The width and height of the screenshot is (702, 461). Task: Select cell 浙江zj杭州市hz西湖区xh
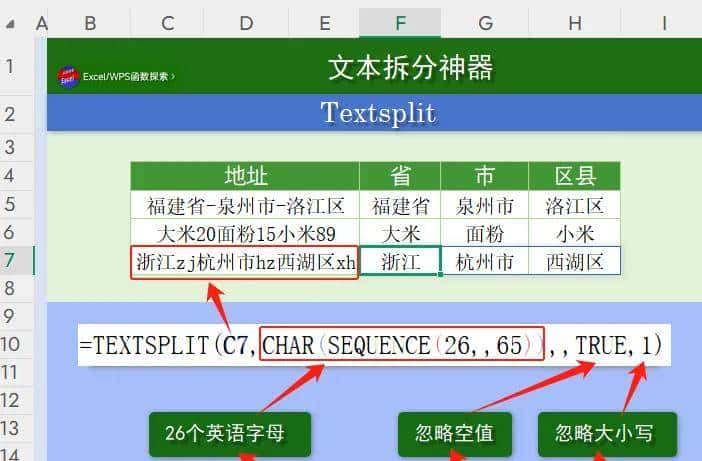click(245, 262)
